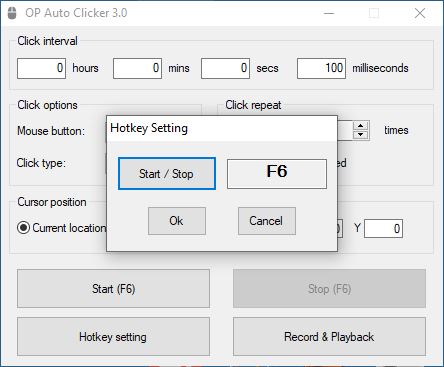Image resolution: width=444 pixels, height=367 pixels.
Task: Click the secs input field
Action: click(225, 68)
